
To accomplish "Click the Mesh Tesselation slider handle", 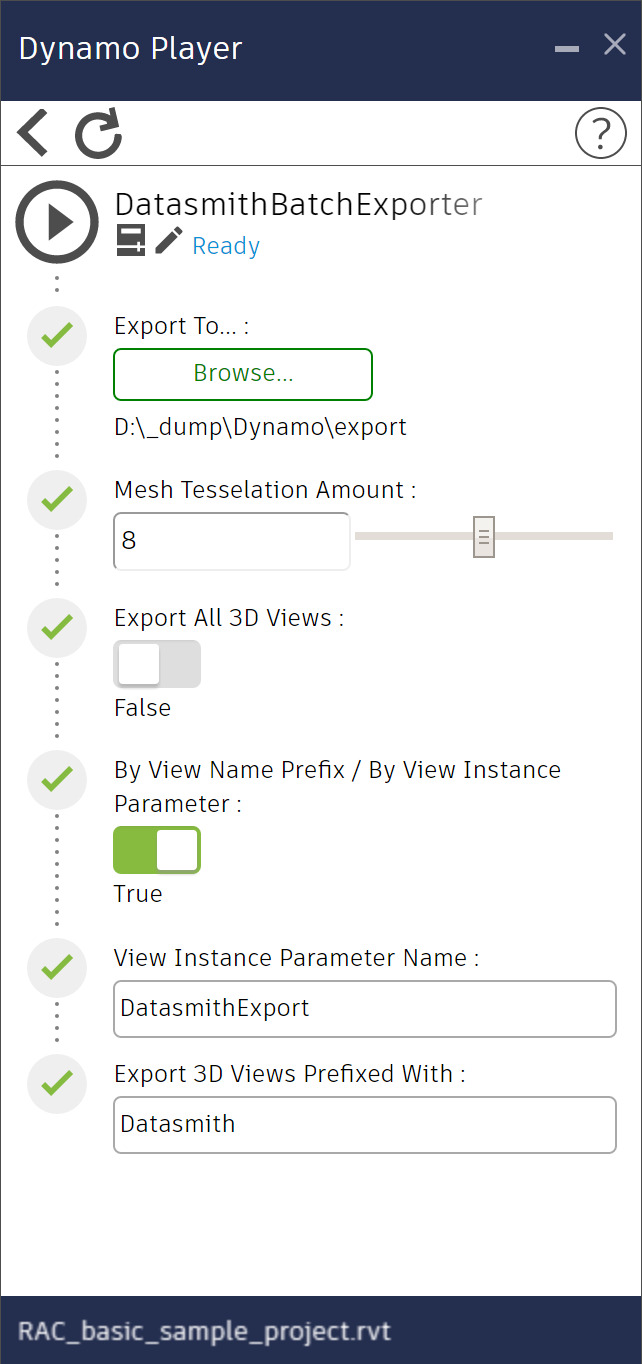I will click(x=484, y=537).
